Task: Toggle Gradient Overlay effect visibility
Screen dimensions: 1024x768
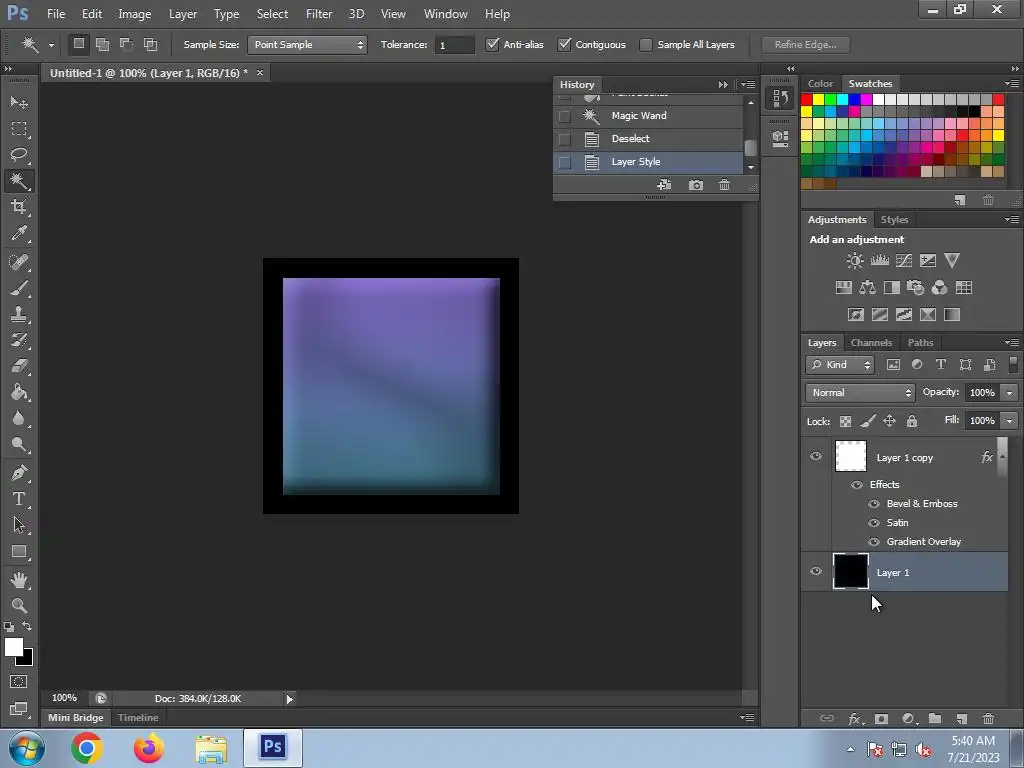Action: 874,541
